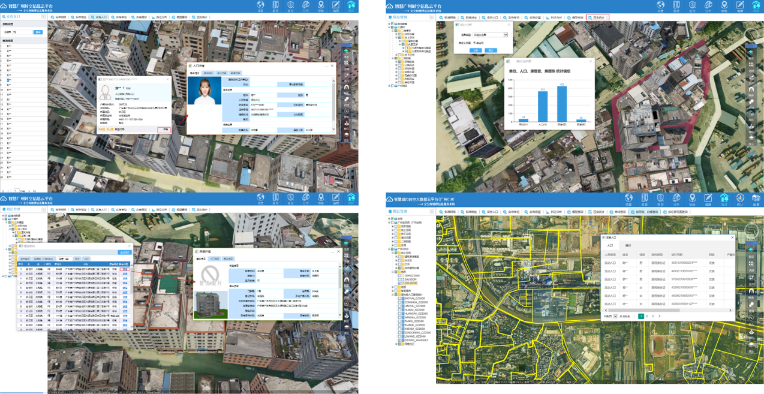Expand the top root node in the yellow-boundary window's layer tree

(x=389, y=219)
